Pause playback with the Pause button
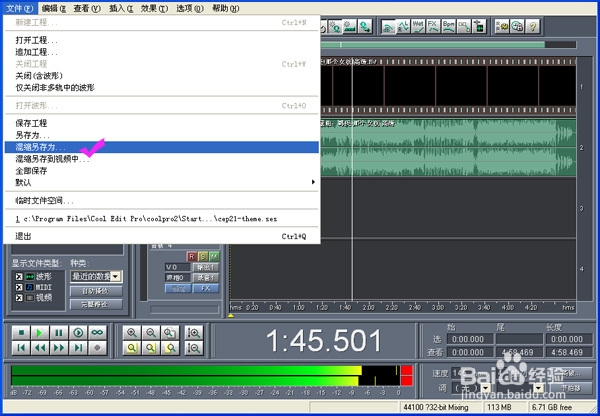Screen dimensions: 600x416 tap(59, 333)
